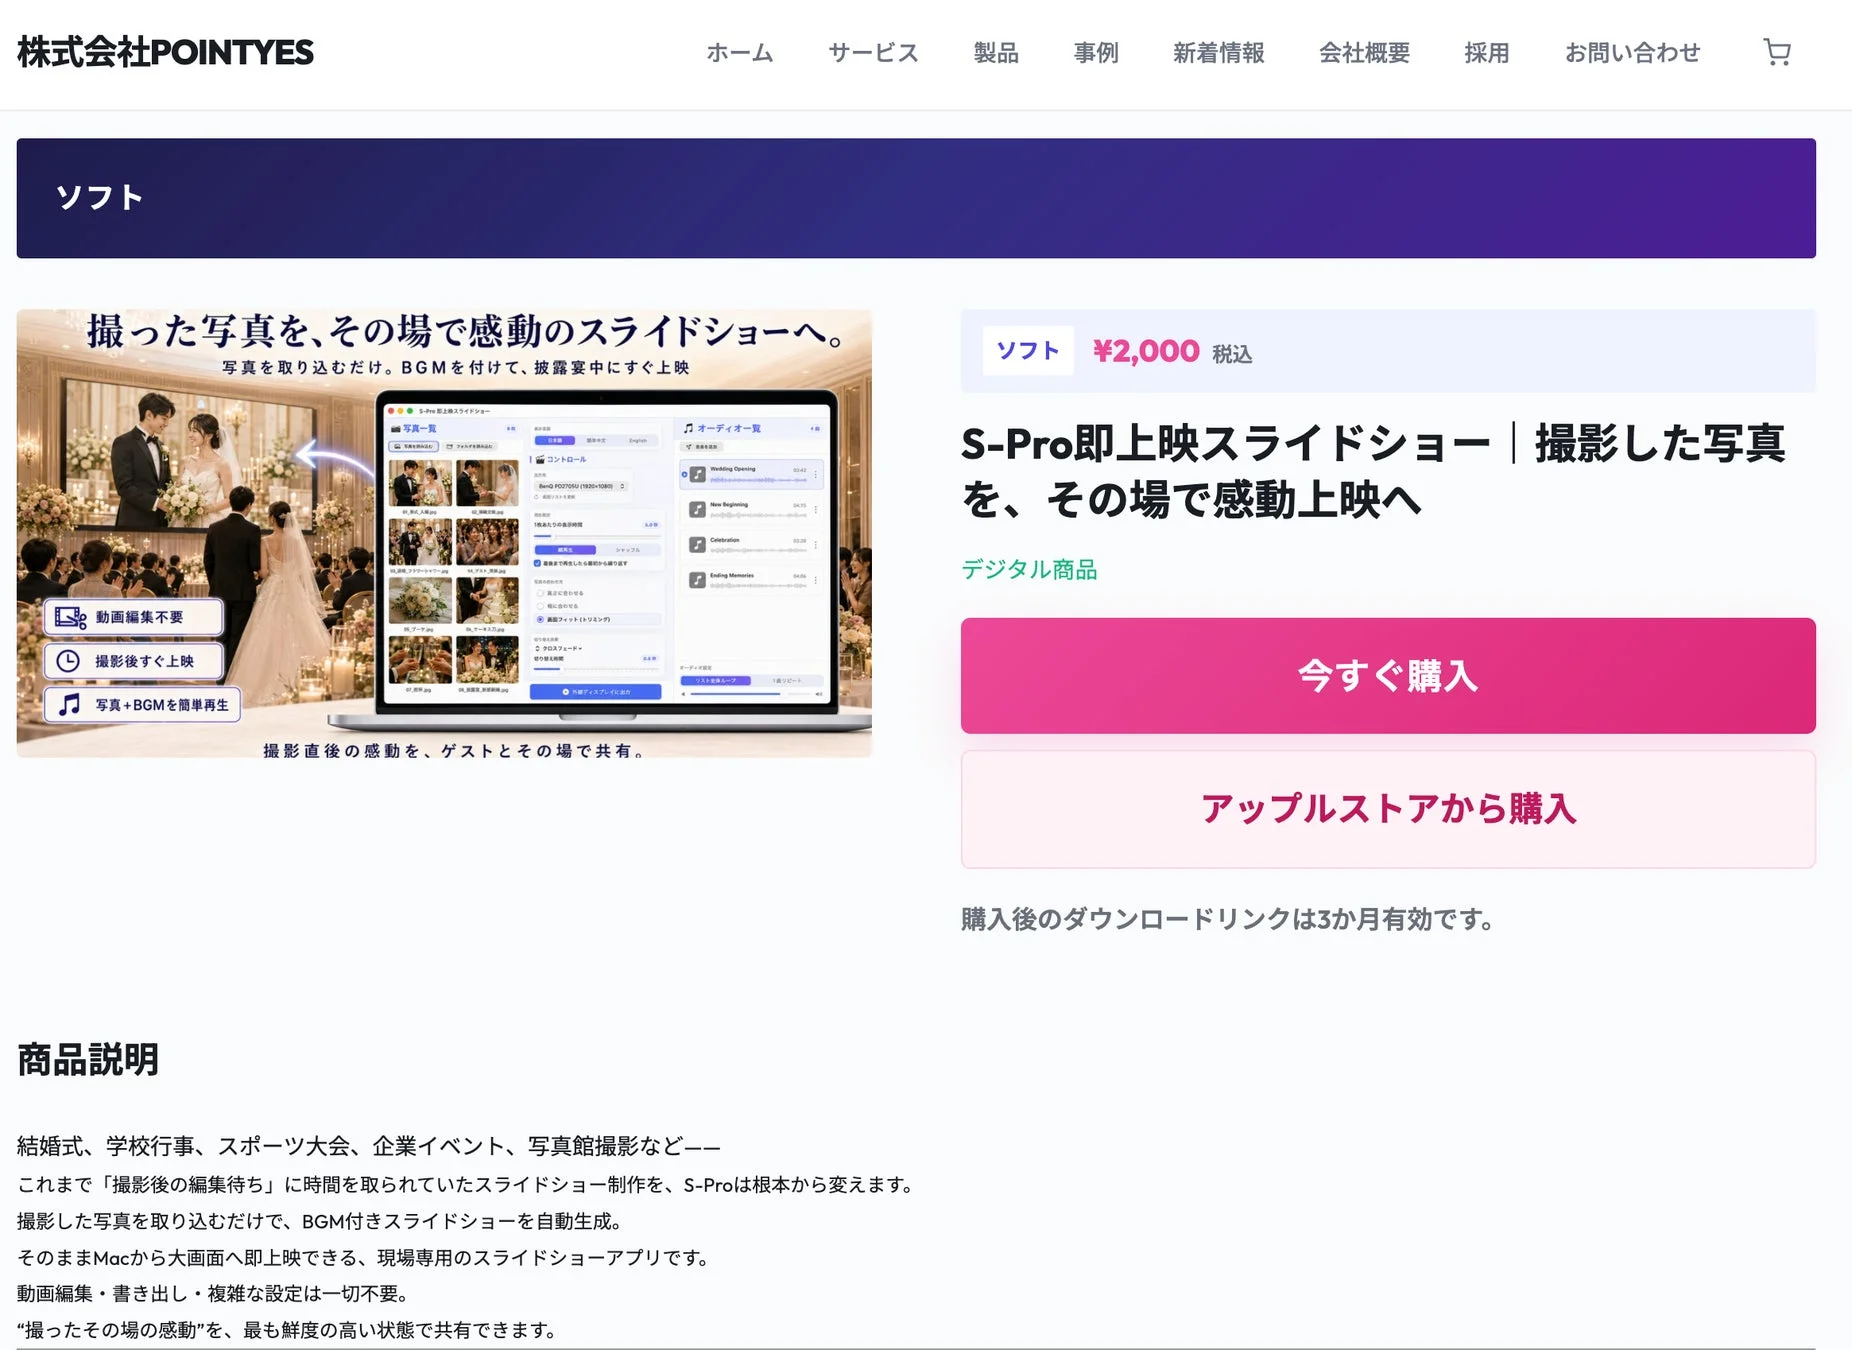The image size is (1852, 1350).
Task: Click description line 動画編集・書き出し・複雑な設定は一切不要
Action: [212, 1293]
